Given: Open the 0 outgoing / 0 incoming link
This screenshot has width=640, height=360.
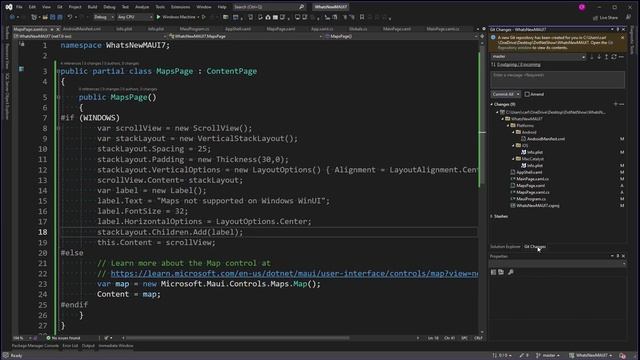Looking at the screenshot, I should (x=519, y=65).
